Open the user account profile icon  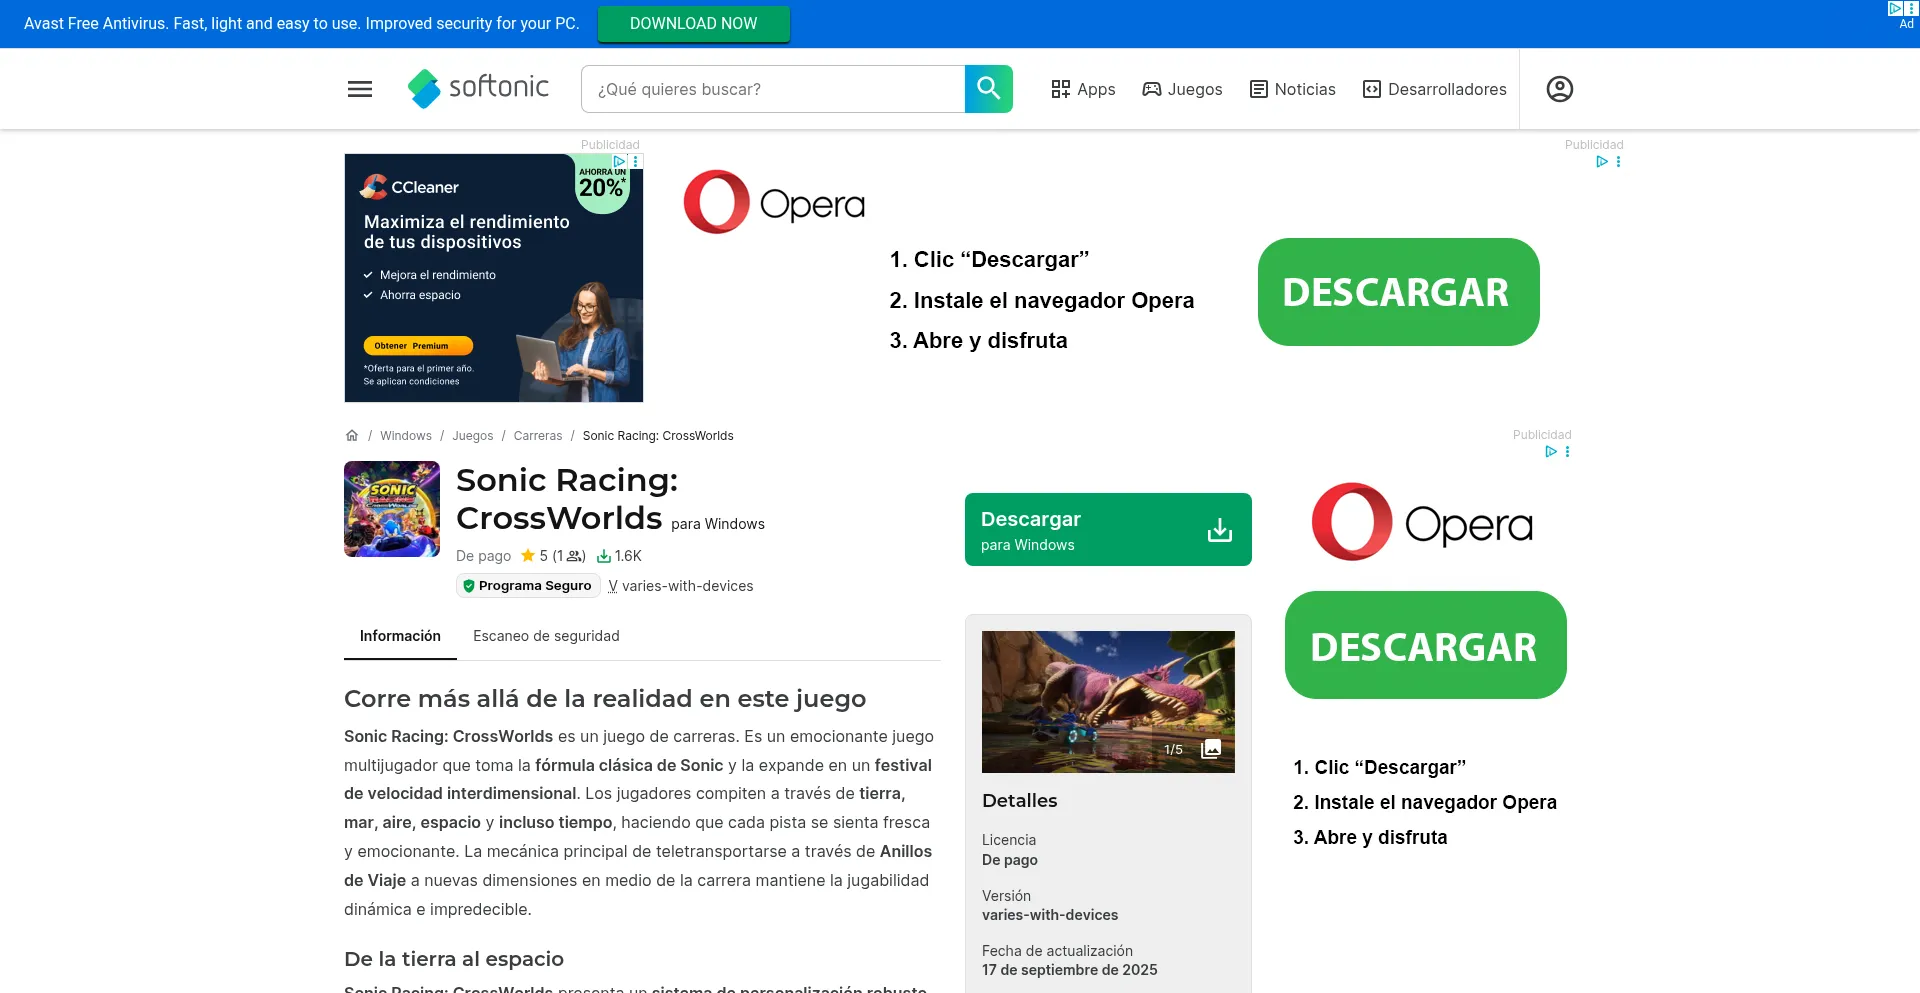pos(1559,89)
